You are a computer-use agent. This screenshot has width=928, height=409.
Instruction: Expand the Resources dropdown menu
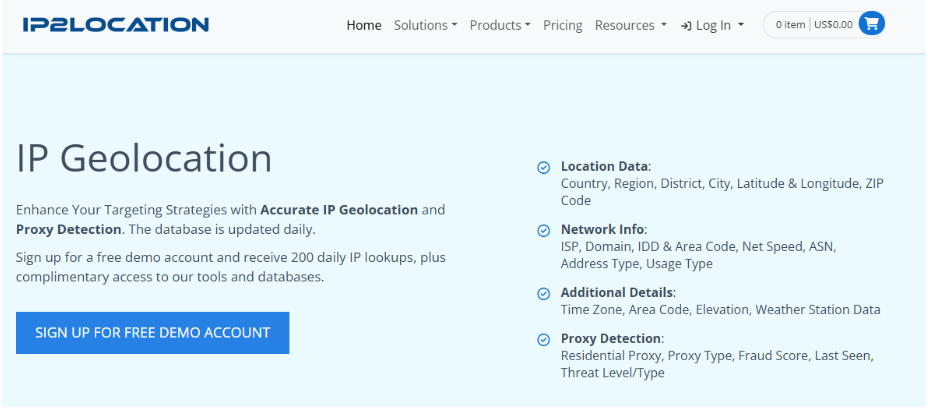(631, 25)
